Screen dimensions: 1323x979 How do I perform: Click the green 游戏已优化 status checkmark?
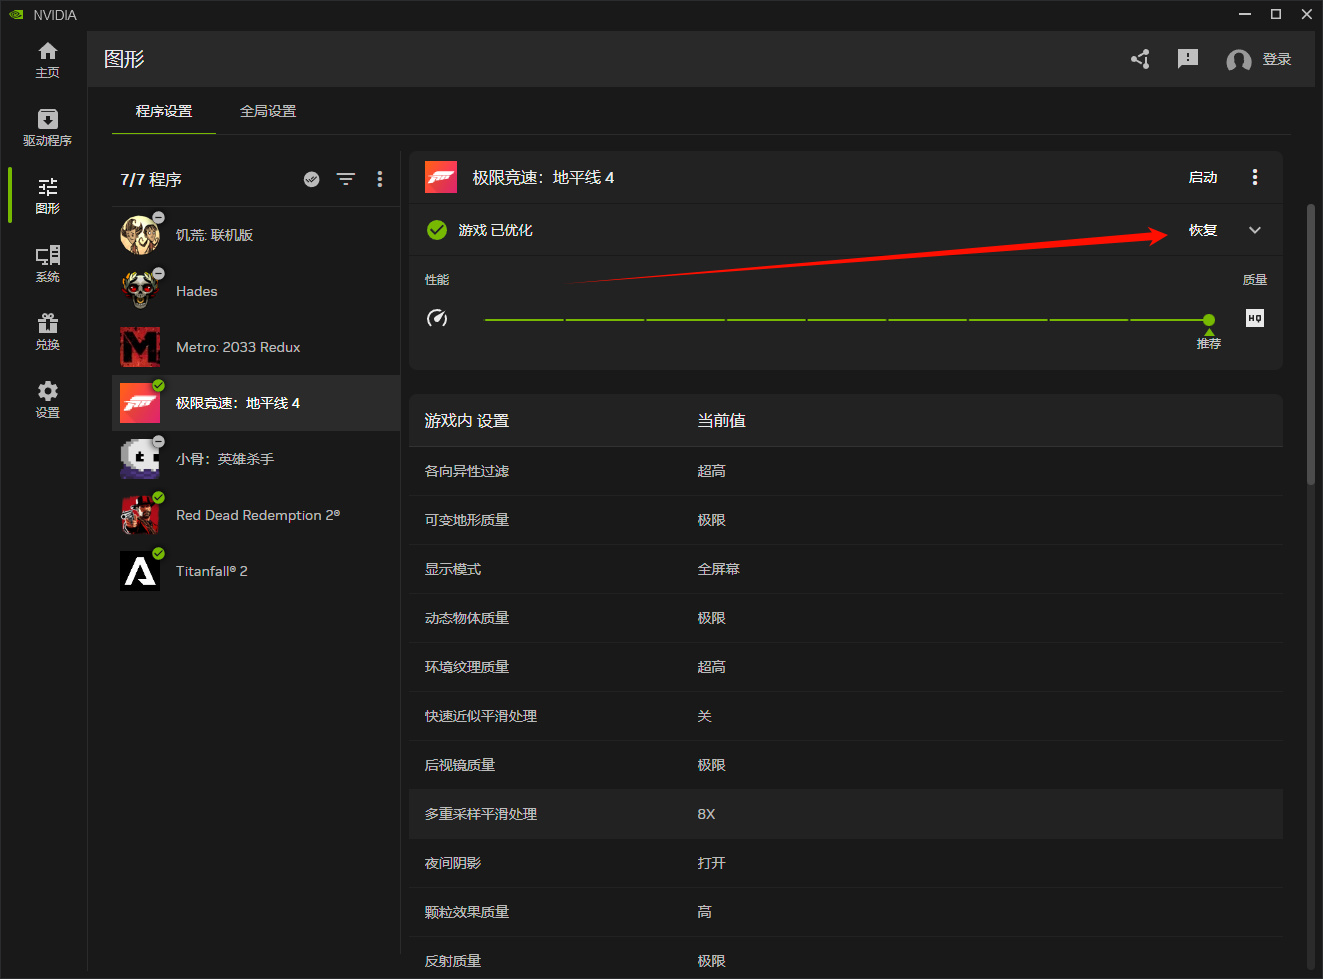437,230
